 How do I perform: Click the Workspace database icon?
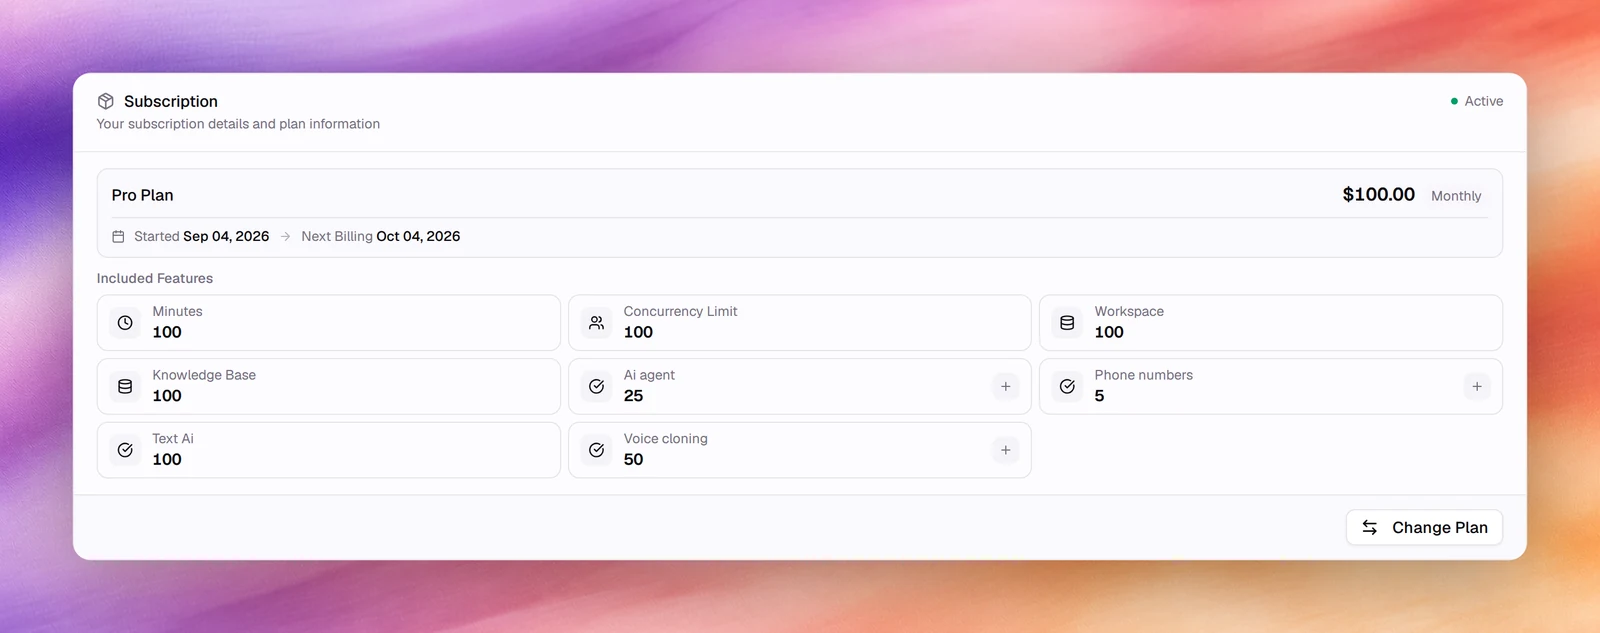point(1067,323)
